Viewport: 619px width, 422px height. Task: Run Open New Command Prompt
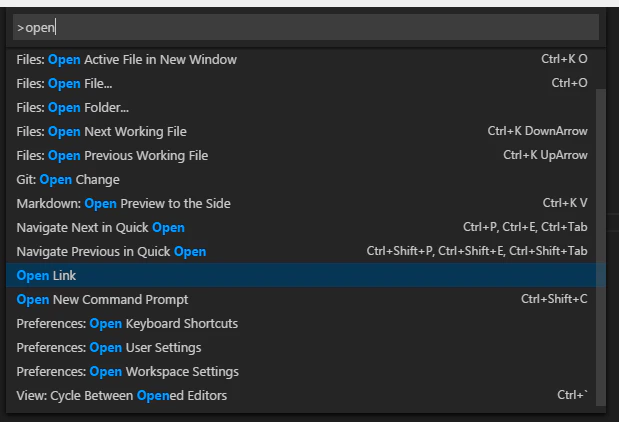pyautogui.click(x=306, y=300)
